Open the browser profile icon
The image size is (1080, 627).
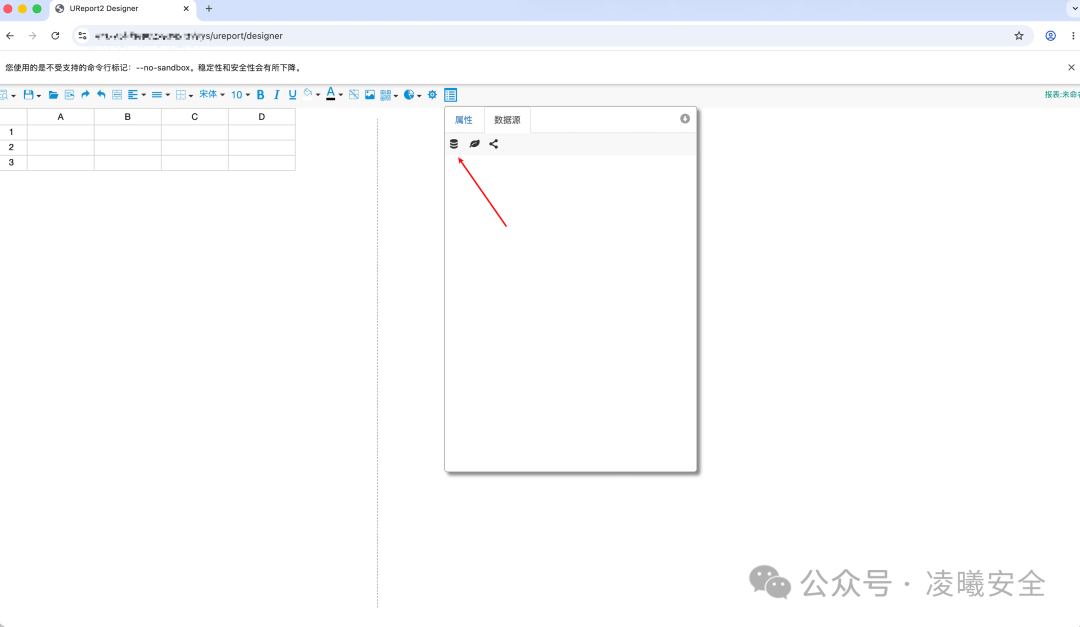coord(1050,36)
